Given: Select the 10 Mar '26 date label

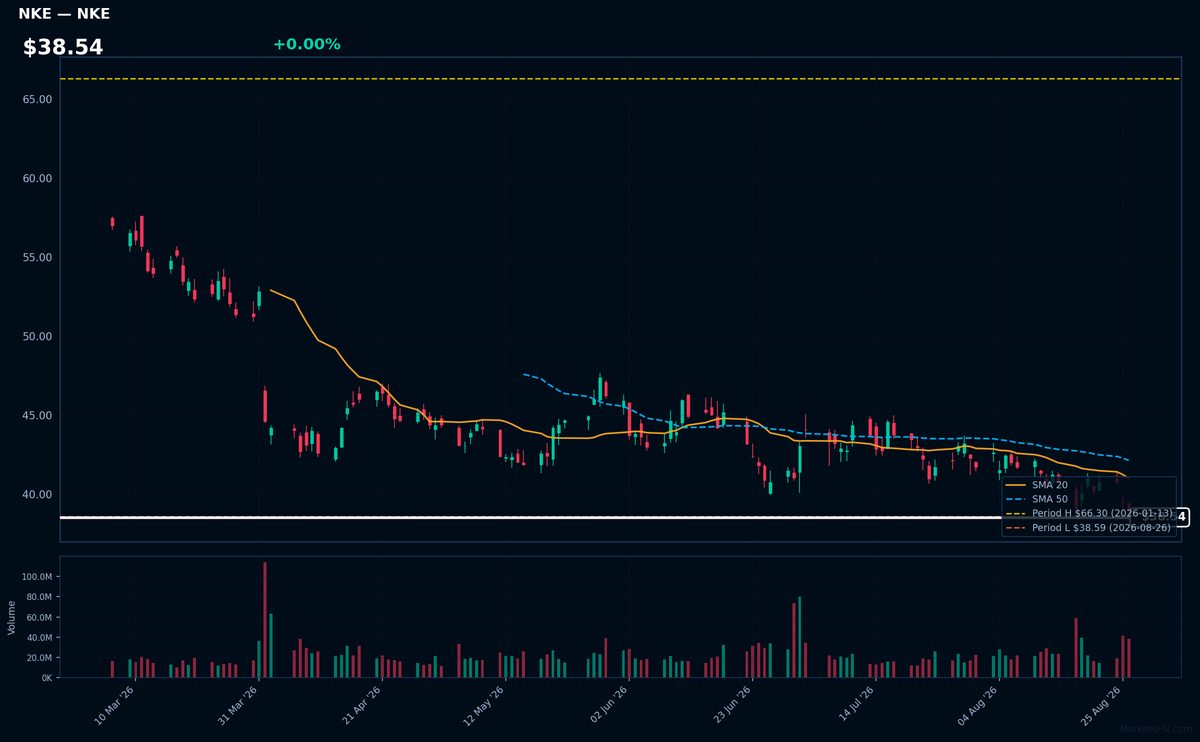Looking at the screenshot, I should (115, 706).
